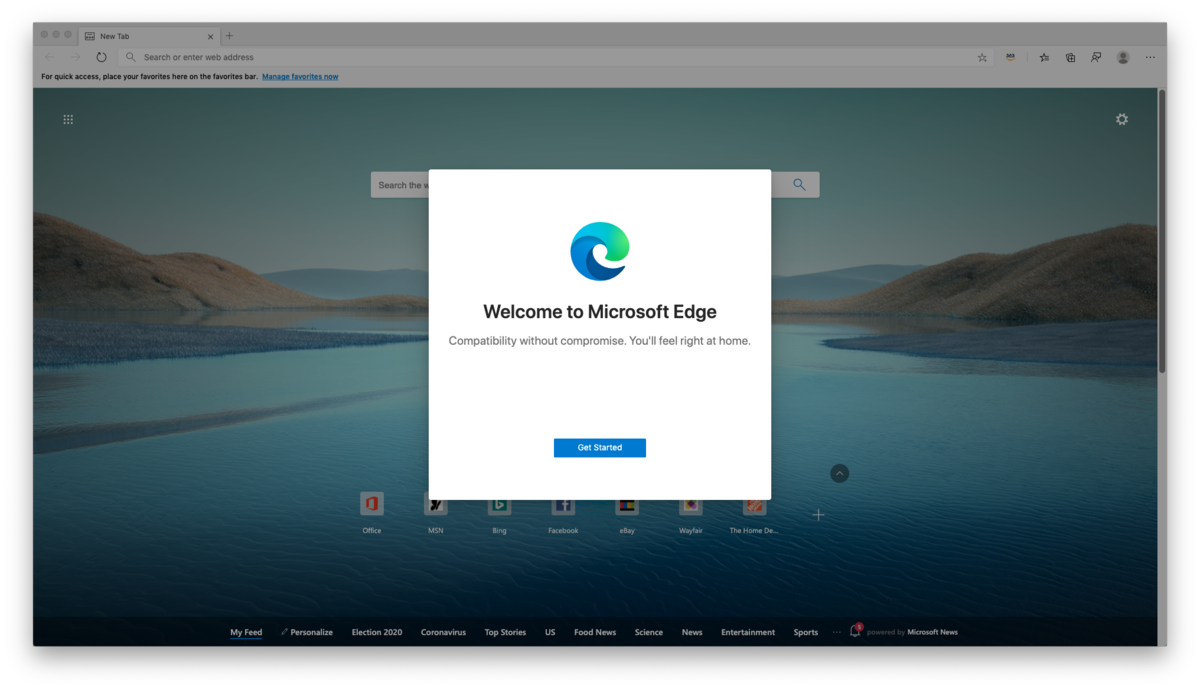Go back to previous page
Image resolution: width=1200 pixels, height=690 pixels.
50,57
